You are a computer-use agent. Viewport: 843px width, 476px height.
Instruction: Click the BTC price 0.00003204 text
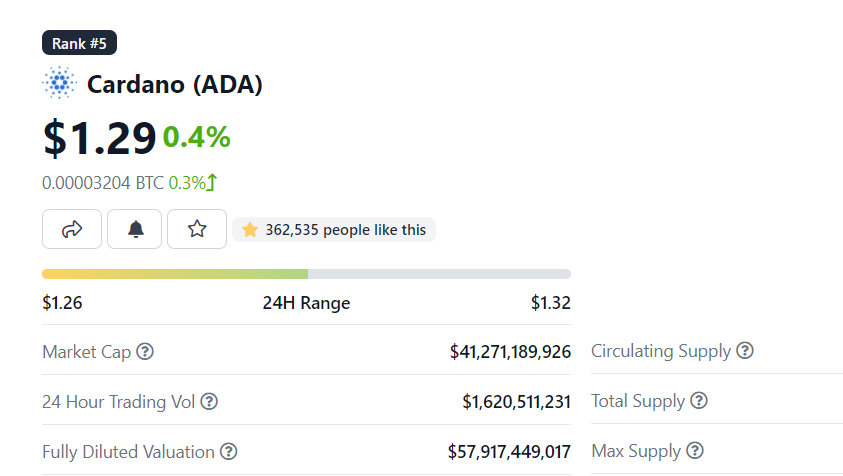[x=103, y=183]
